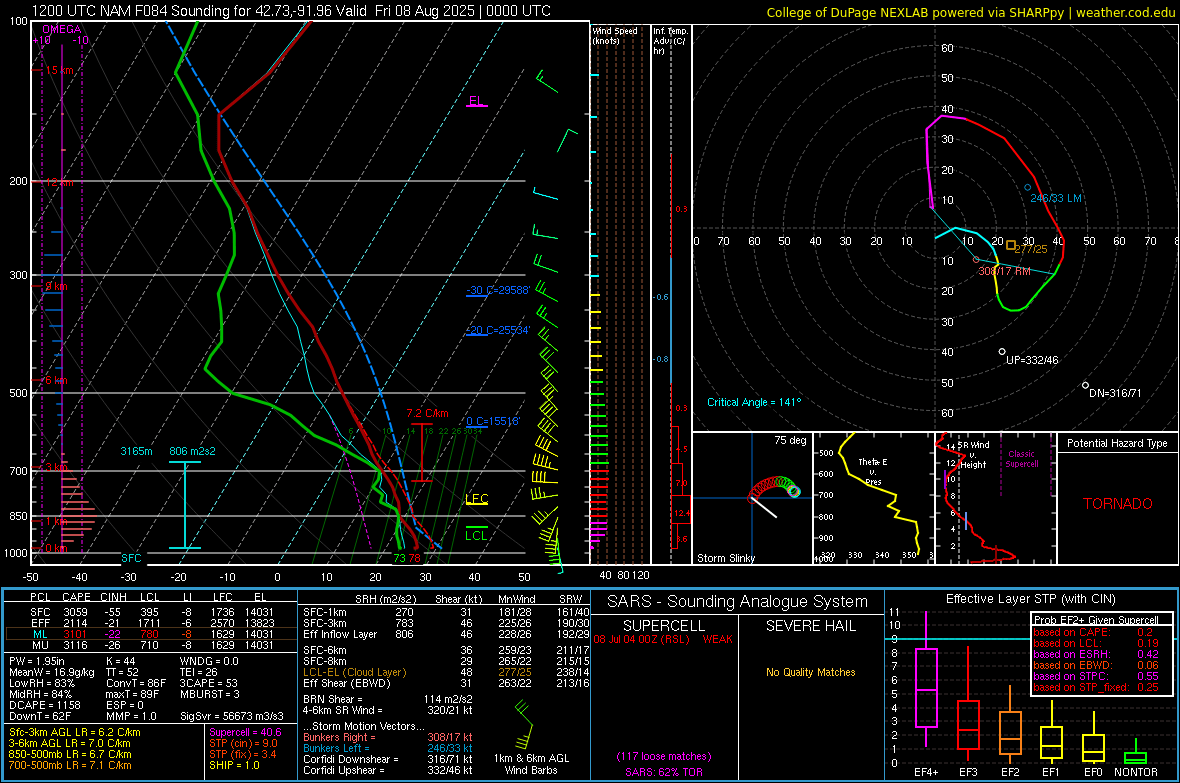Click the Supercell = 40.6 composite value
The image size is (1180, 783).
pos(245,732)
